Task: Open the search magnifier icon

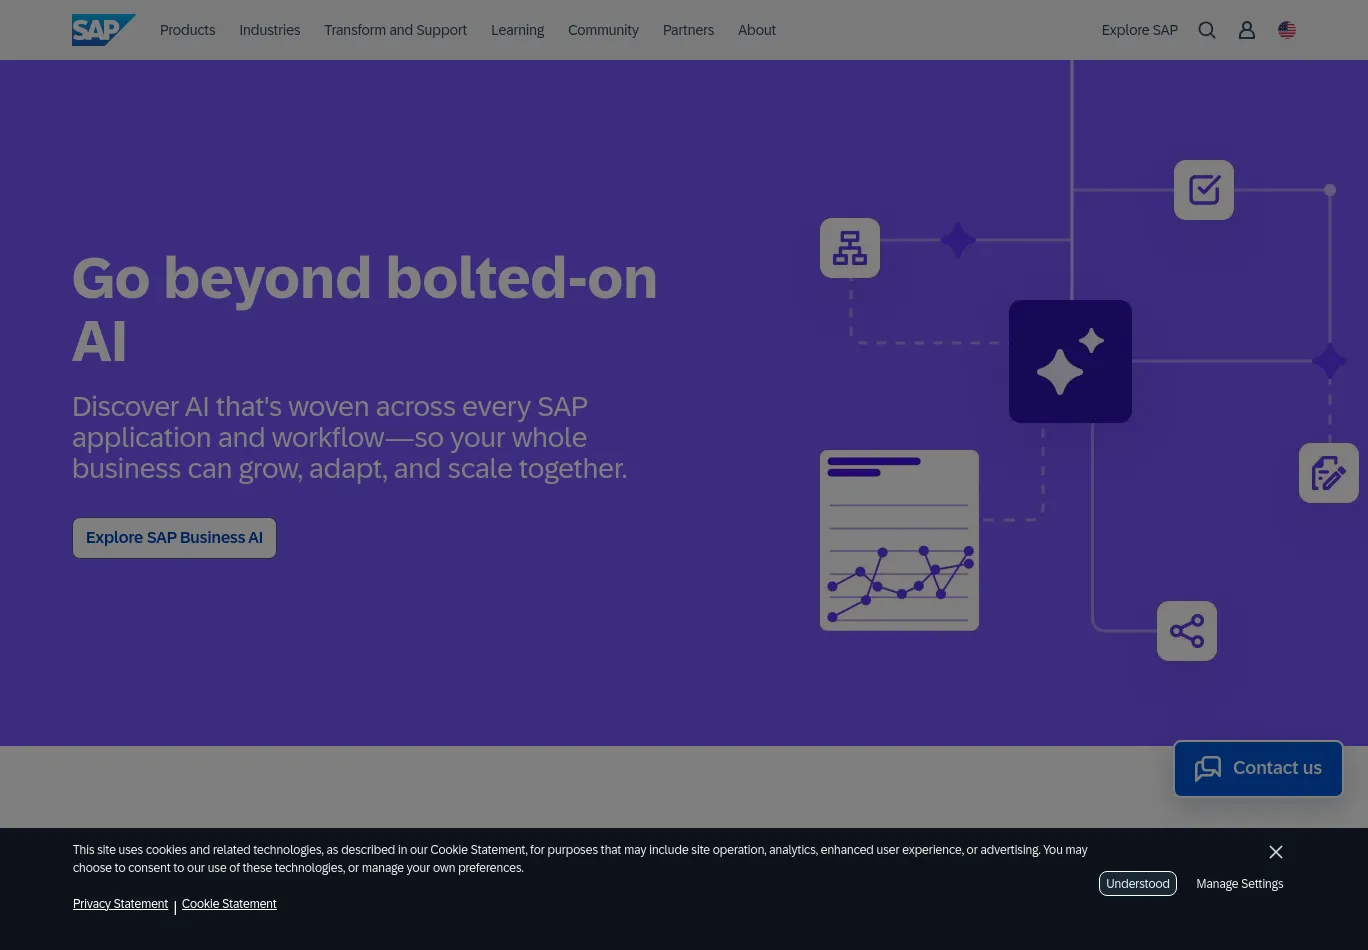Action: click(1207, 30)
